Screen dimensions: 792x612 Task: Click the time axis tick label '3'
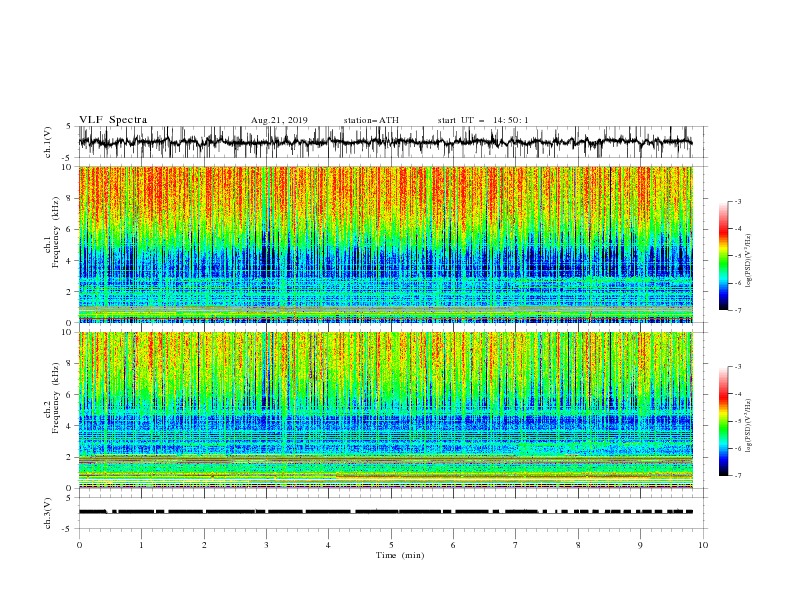(x=266, y=545)
